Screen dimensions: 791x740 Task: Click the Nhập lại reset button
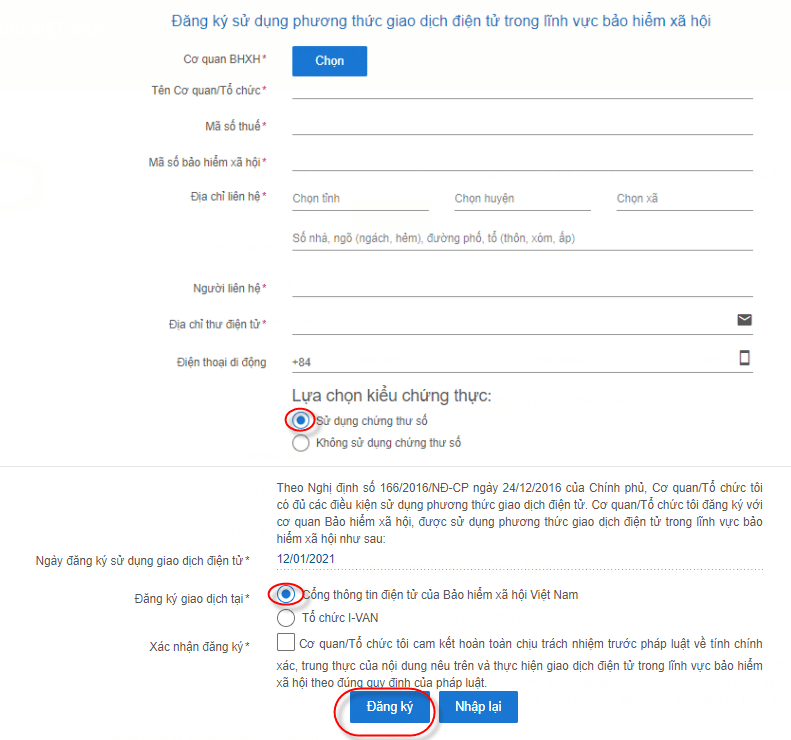tap(478, 707)
